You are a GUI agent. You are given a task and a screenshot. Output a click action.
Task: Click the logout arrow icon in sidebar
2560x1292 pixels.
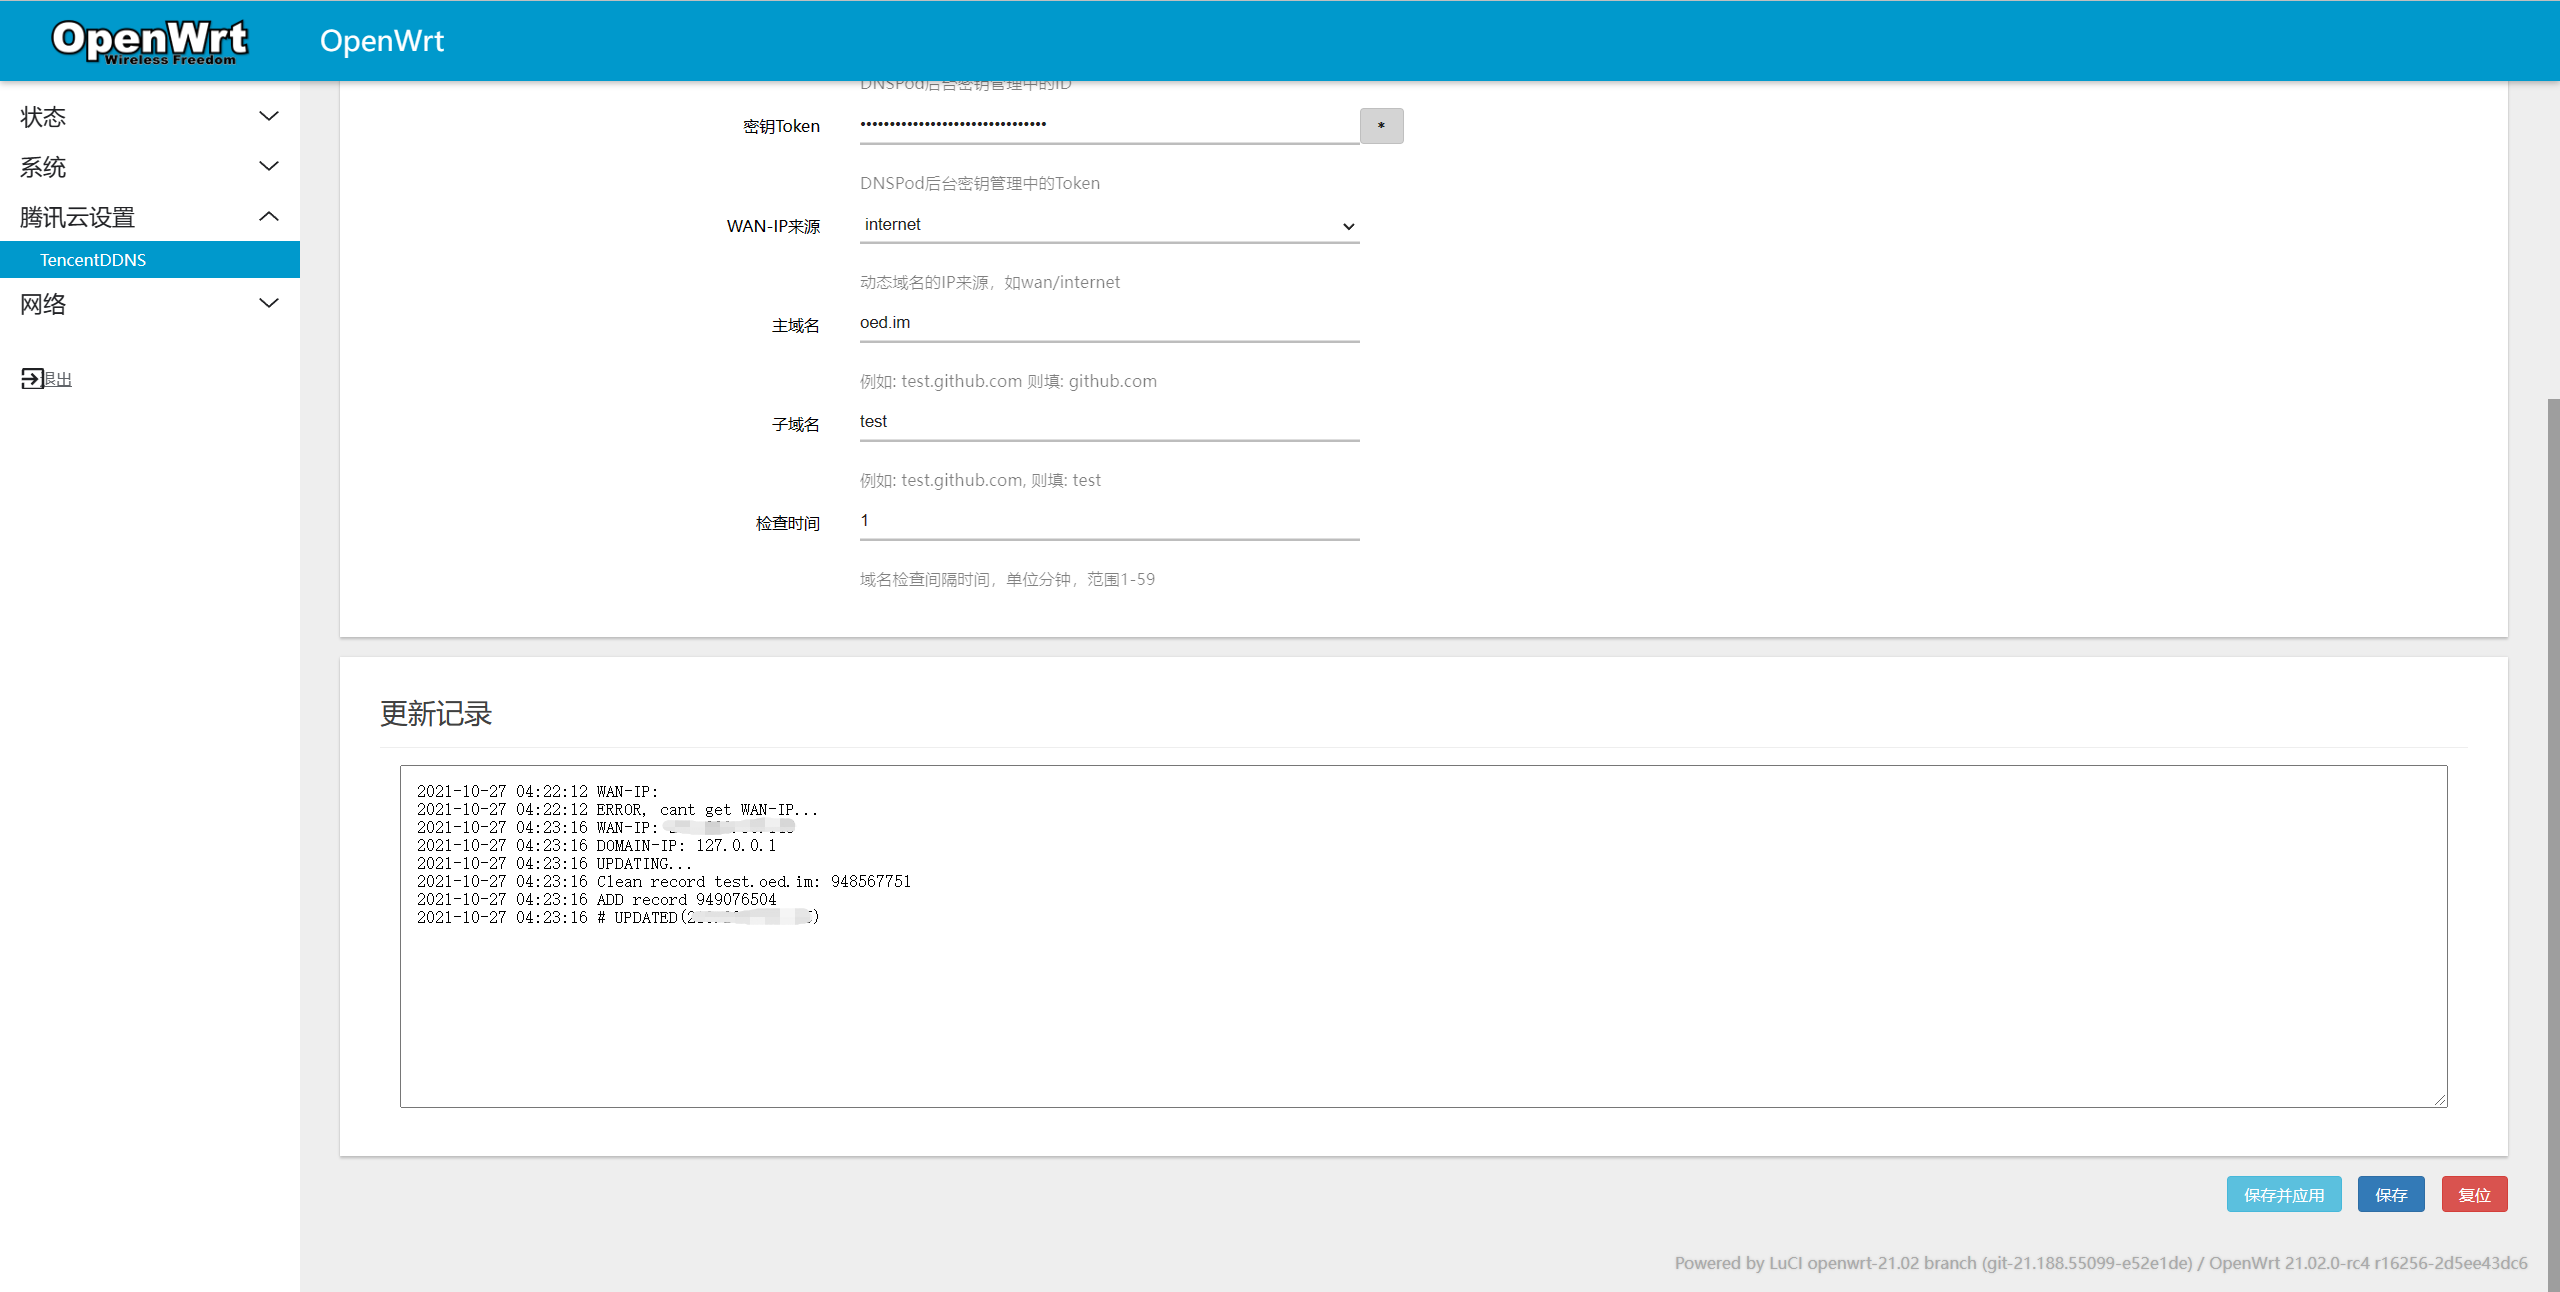click(x=32, y=378)
